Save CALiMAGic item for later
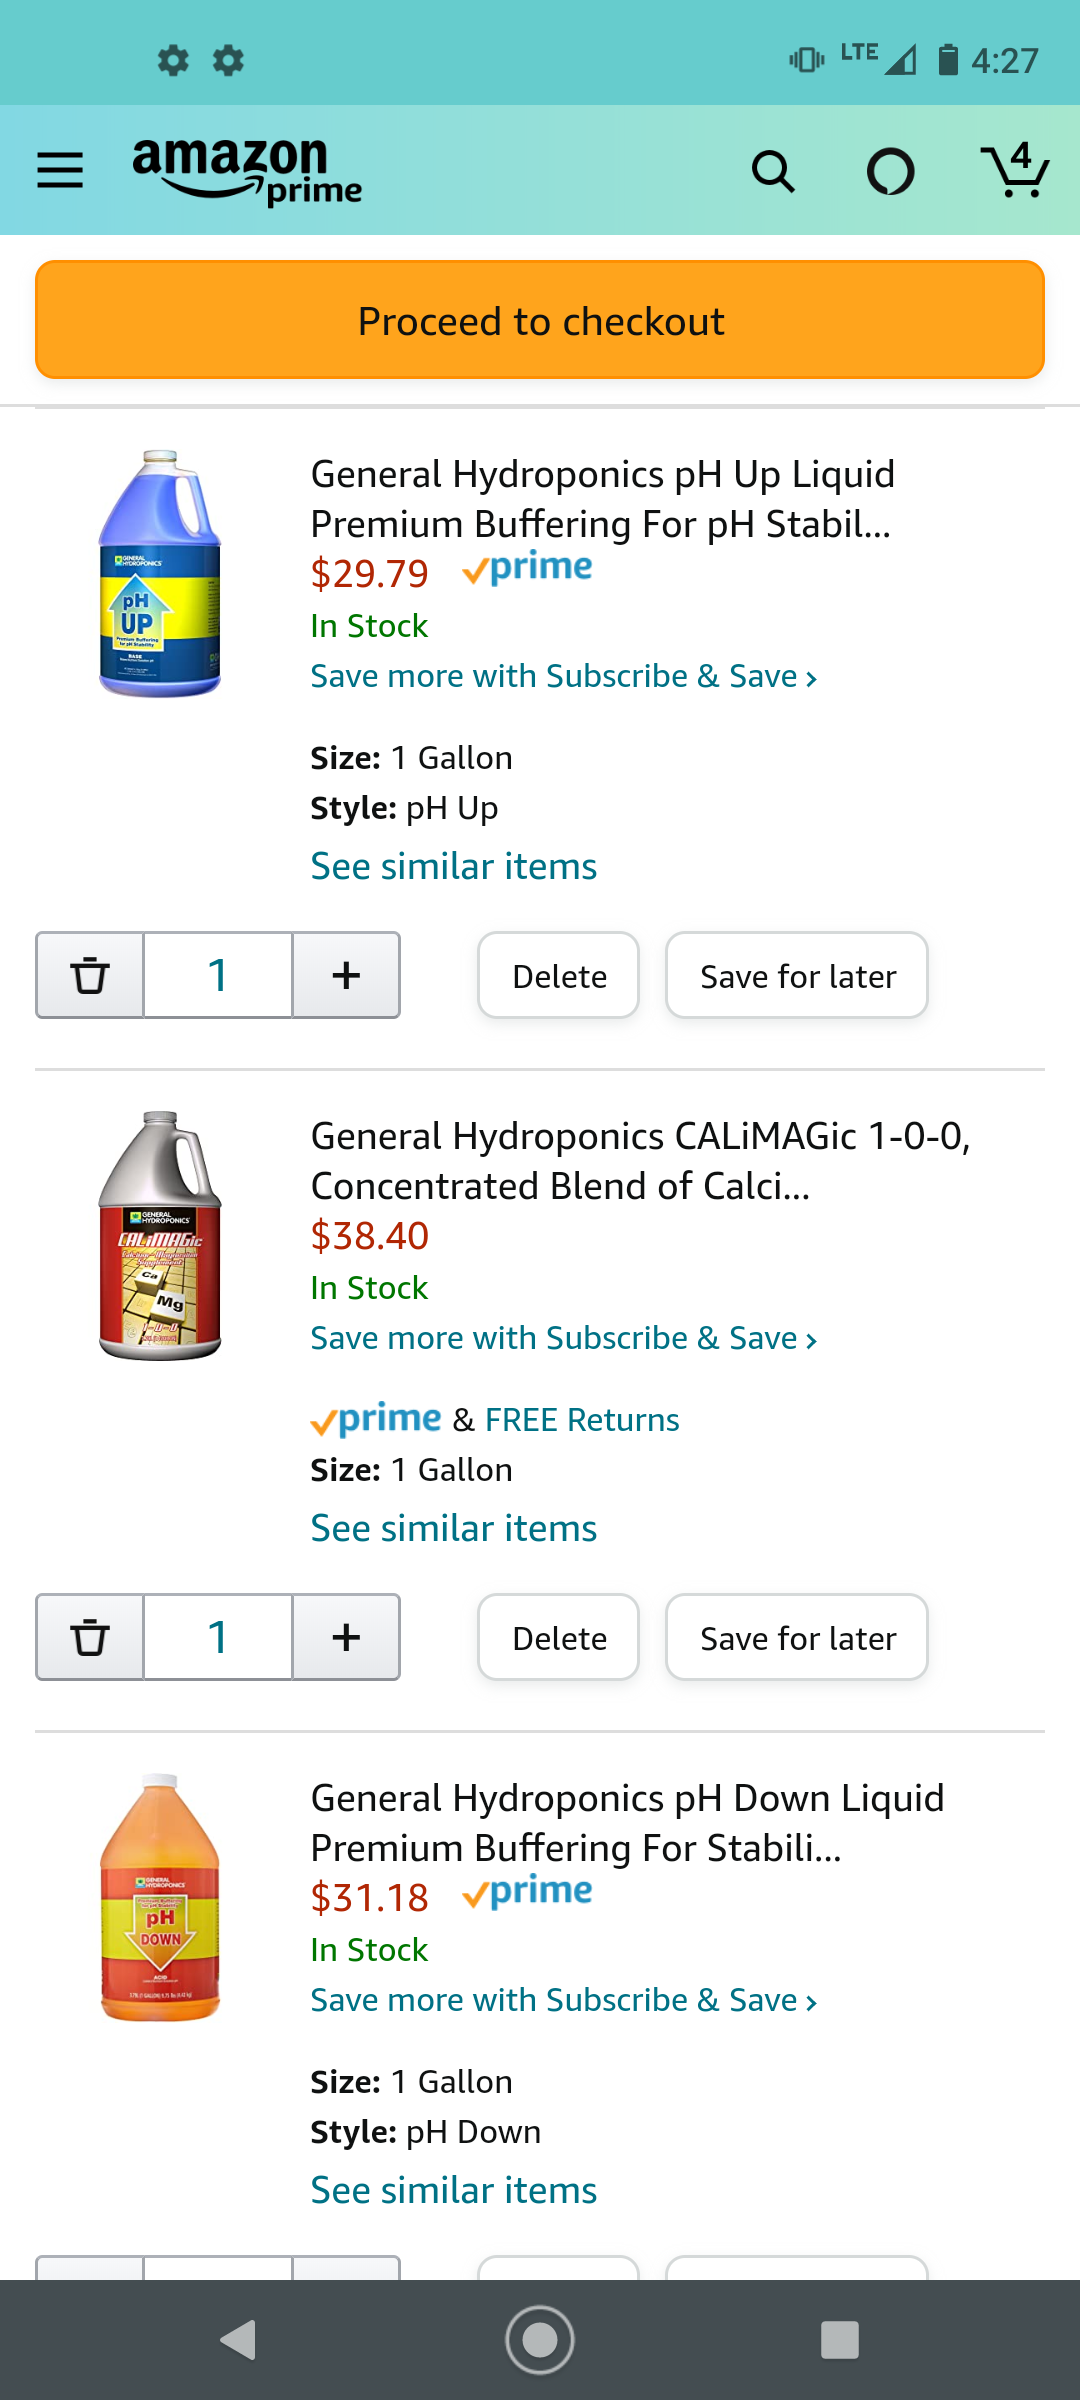This screenshot has height=2400, width=1080. (x=797, y=1638)
